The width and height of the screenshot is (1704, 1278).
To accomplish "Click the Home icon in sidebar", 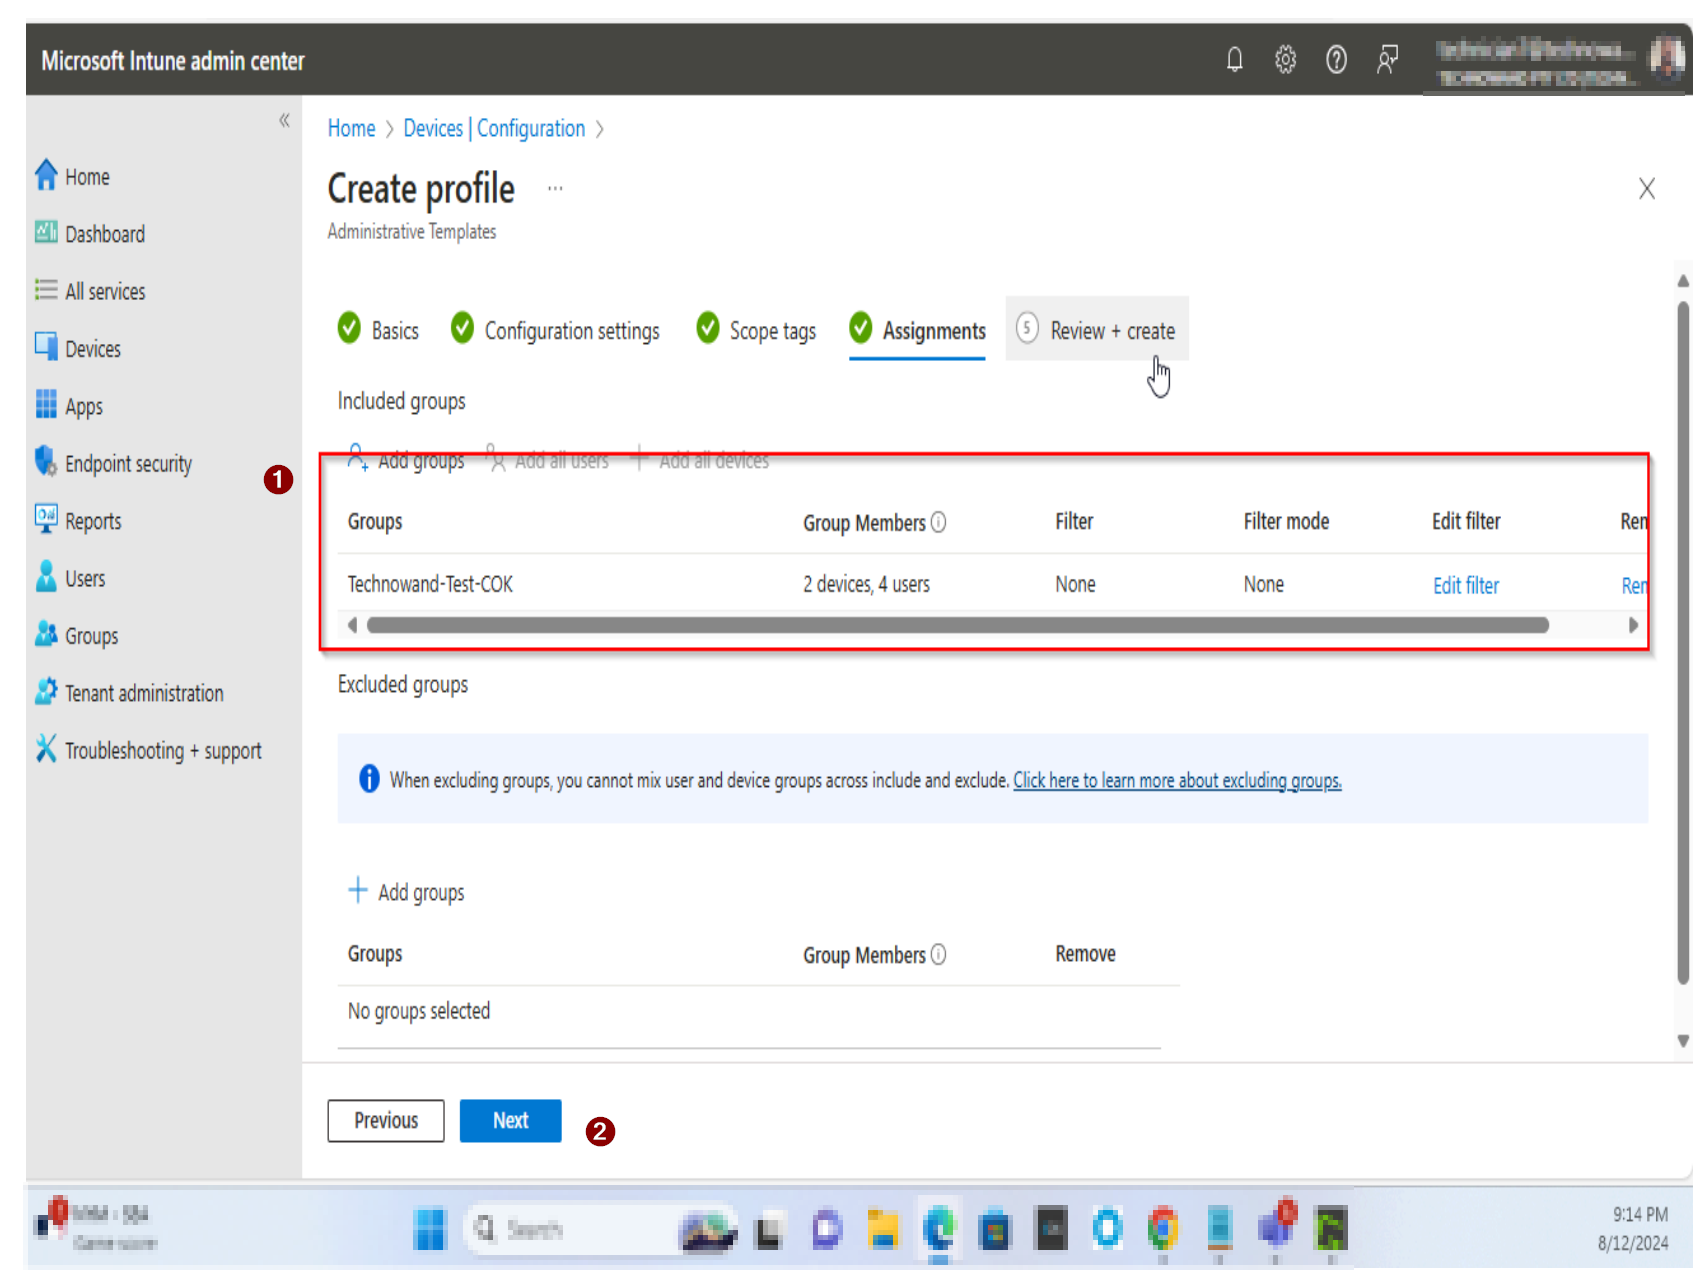I will coord(46,175).
